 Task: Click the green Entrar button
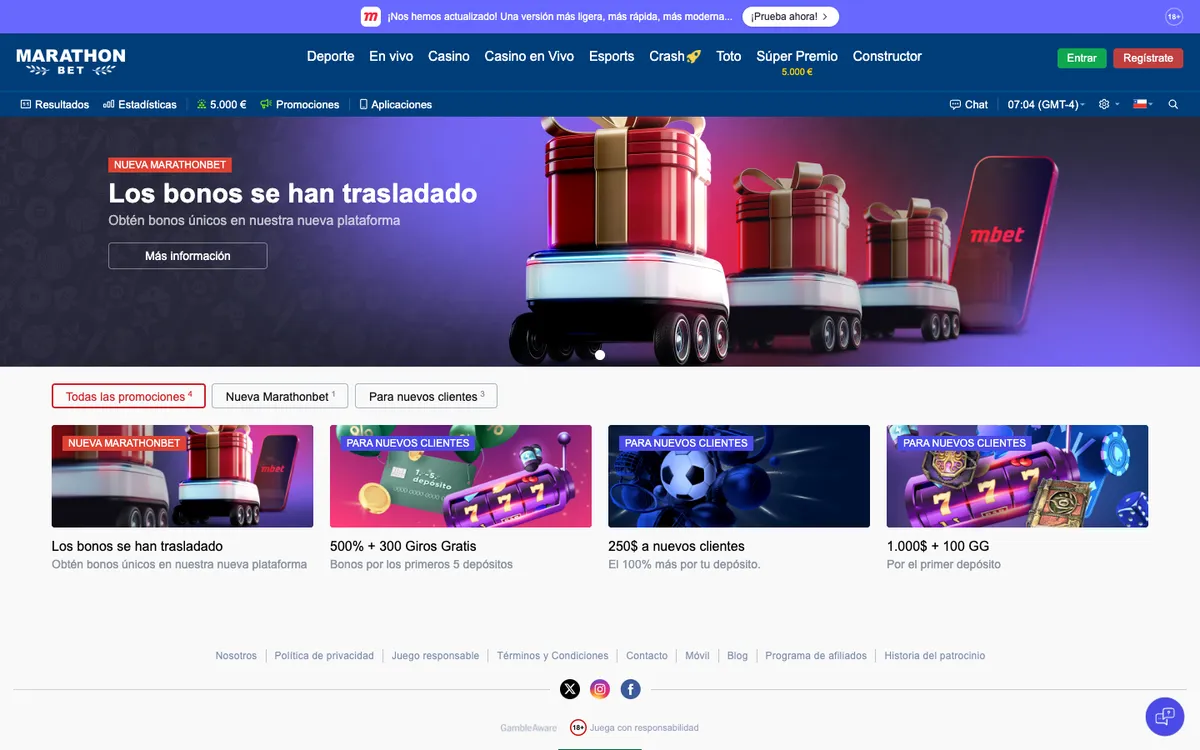(1082, 58)
